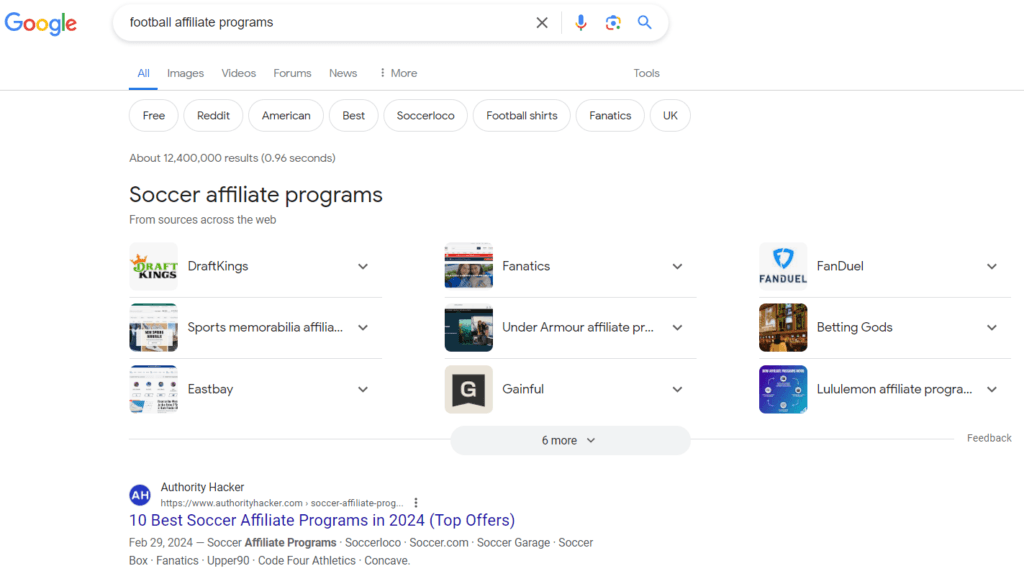Viewport: 1024px width, 571px height.
Task: Click the Betting Gods entry label
Action: pyautogui.click(x=854, y=327)
